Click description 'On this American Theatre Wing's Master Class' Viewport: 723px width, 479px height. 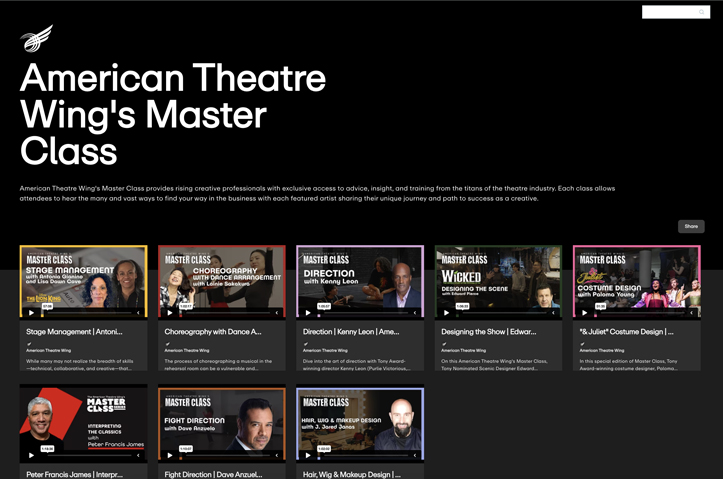pos(494,365)
